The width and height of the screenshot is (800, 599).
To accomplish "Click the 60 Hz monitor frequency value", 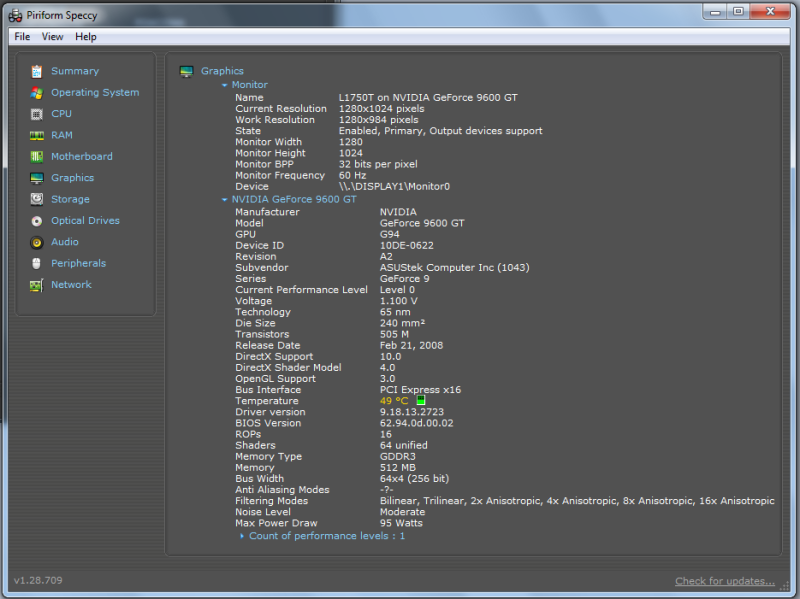I will [353, 176].
